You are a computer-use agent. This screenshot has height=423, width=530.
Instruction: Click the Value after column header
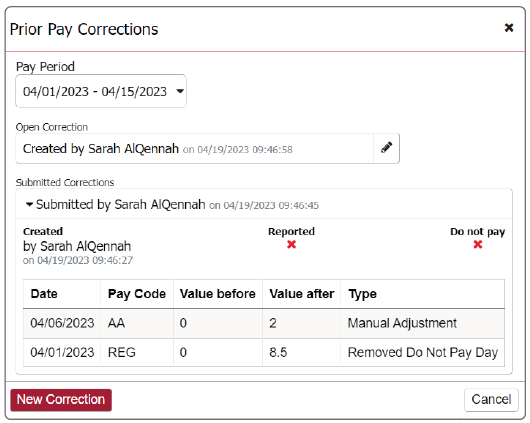point(302,294)
